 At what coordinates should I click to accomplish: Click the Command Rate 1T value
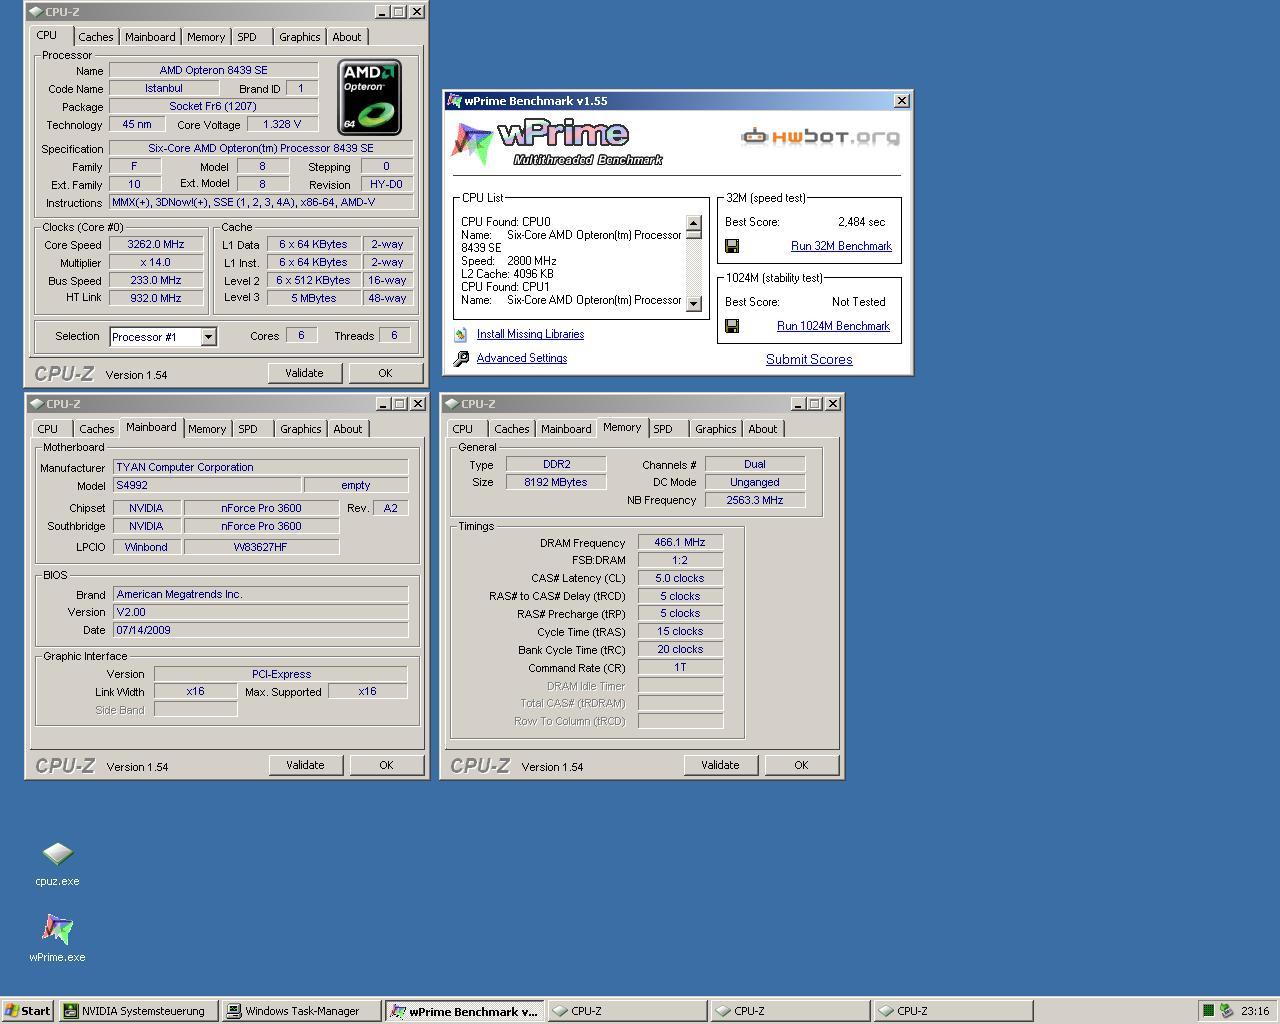[x=680, y=668]
